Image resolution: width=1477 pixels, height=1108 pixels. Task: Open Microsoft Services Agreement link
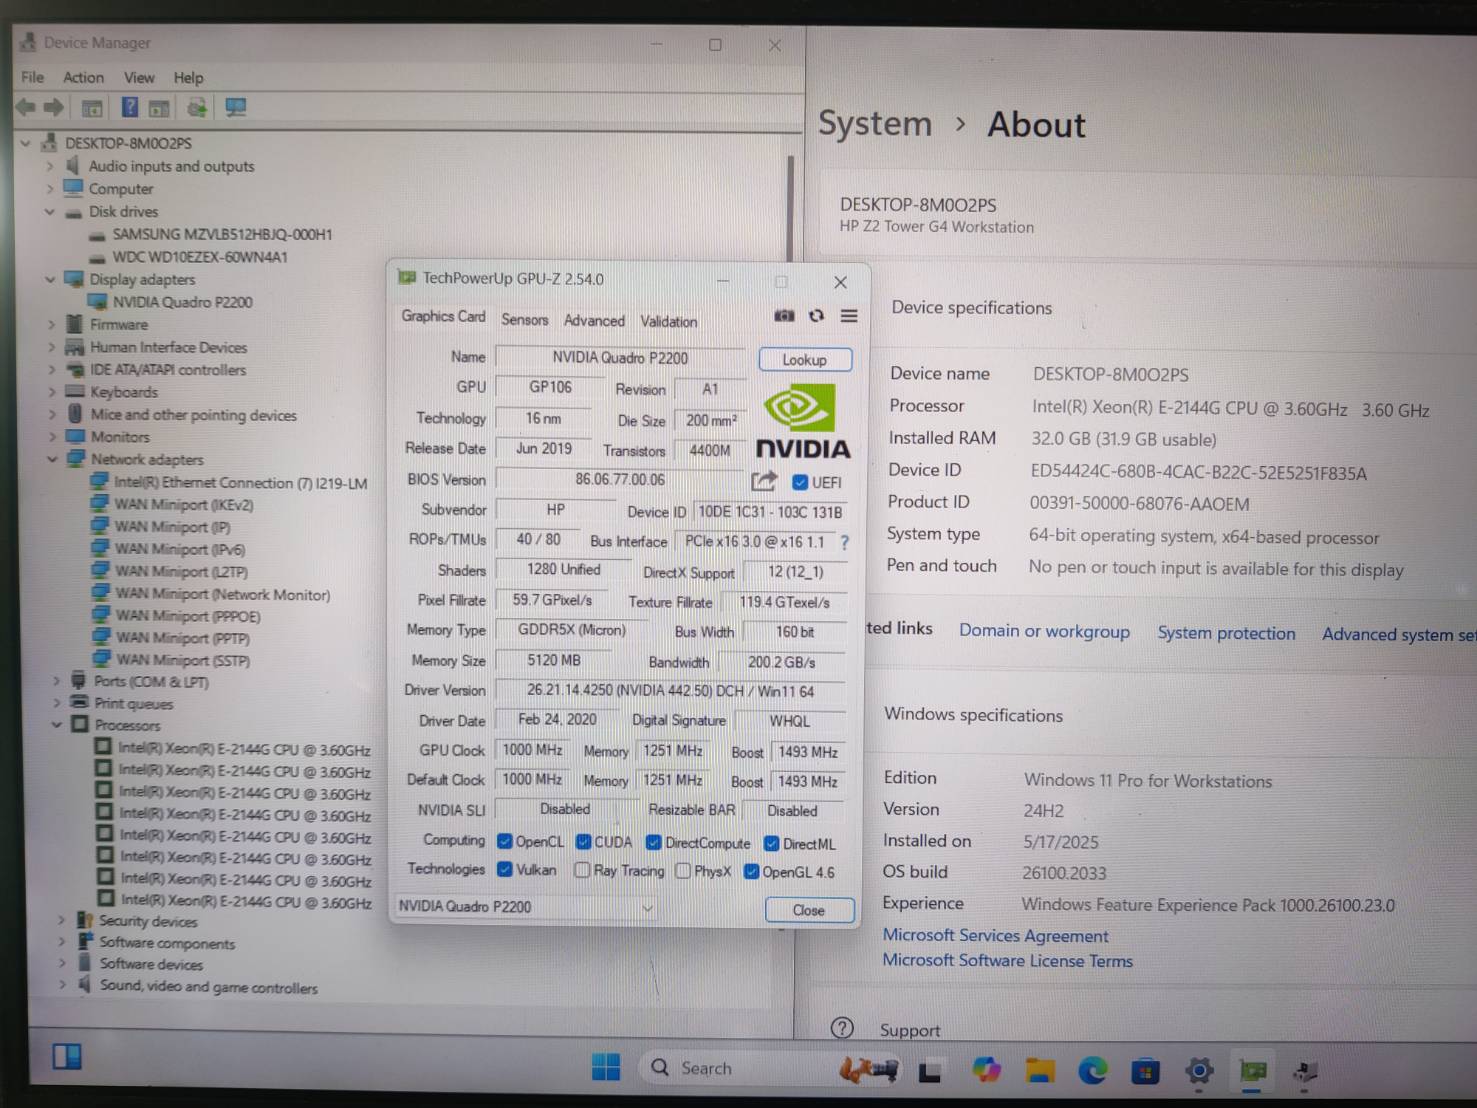pyautogui.click(x=995, y=936)
